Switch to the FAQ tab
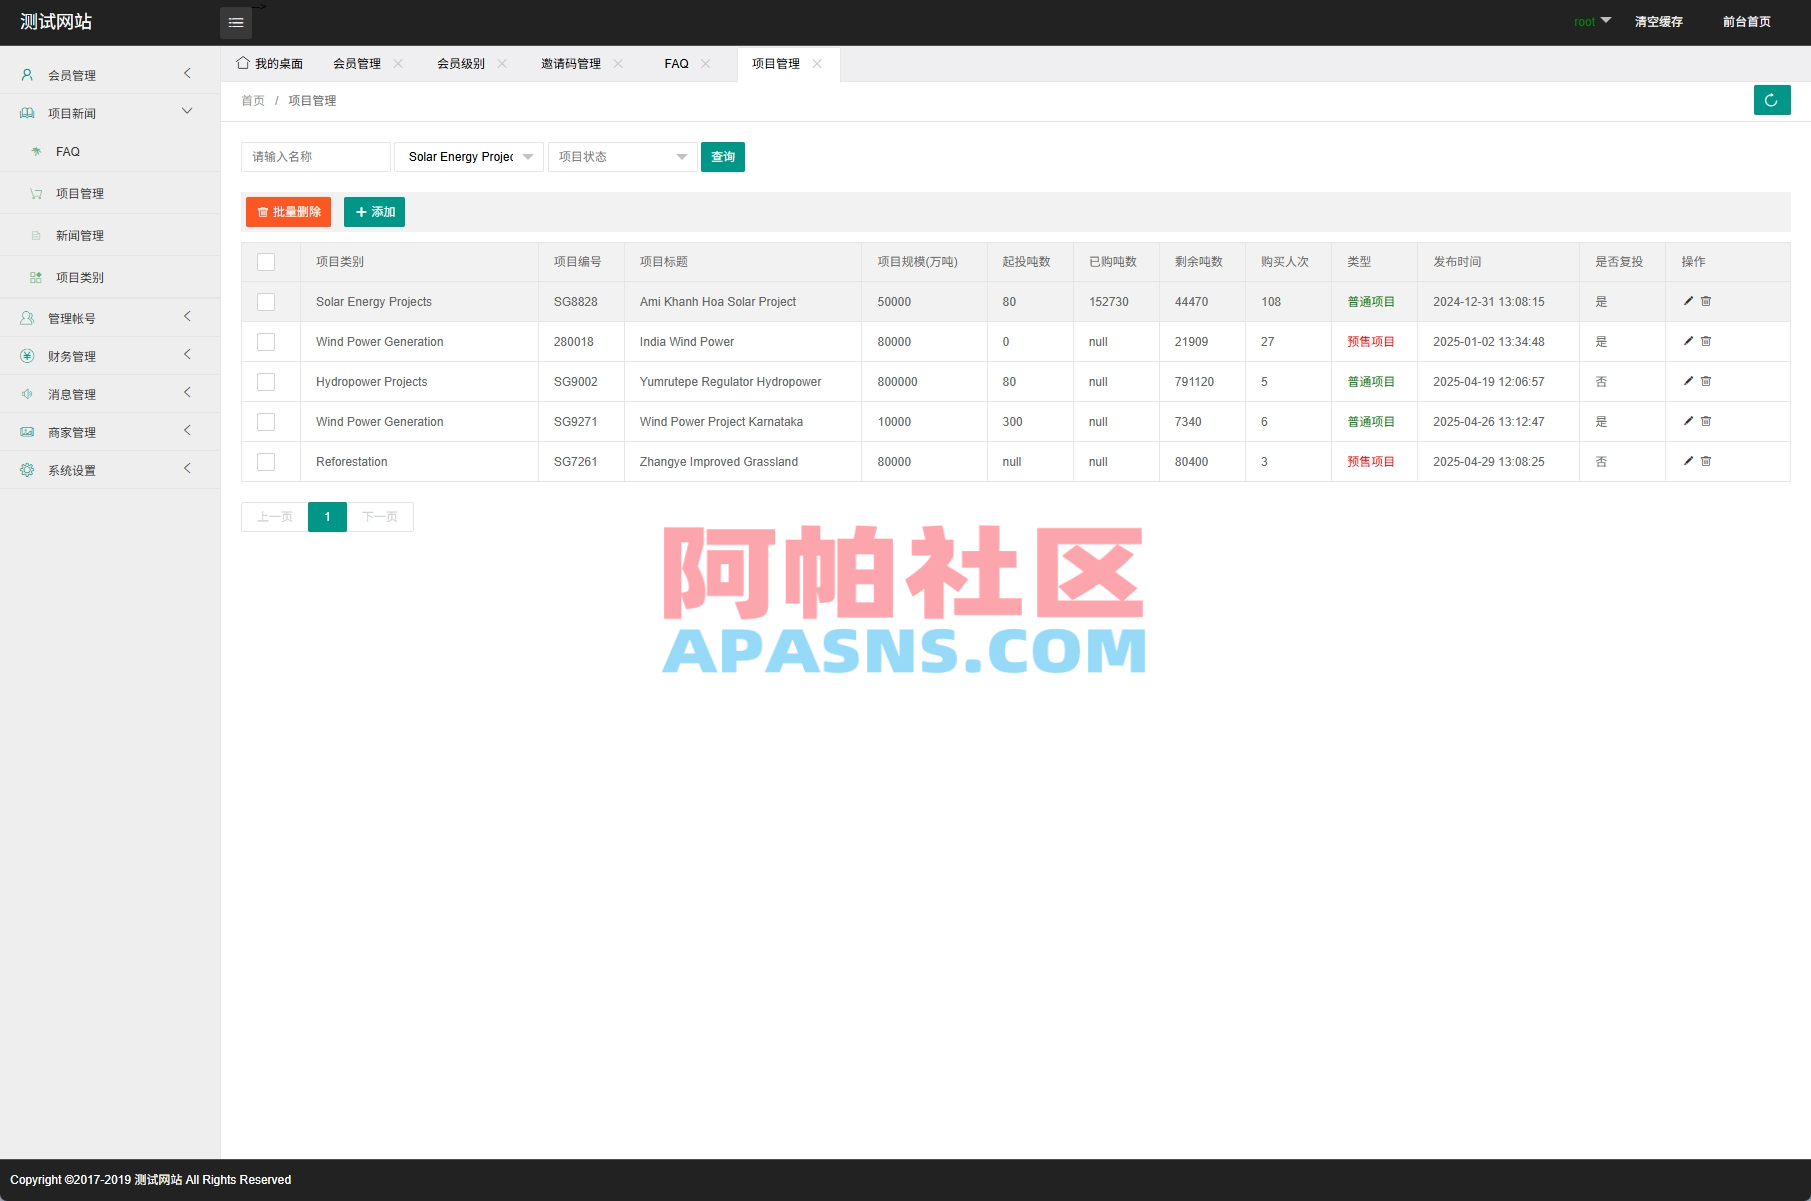This screenshot has height=1201, width=1811. point(676,63)
